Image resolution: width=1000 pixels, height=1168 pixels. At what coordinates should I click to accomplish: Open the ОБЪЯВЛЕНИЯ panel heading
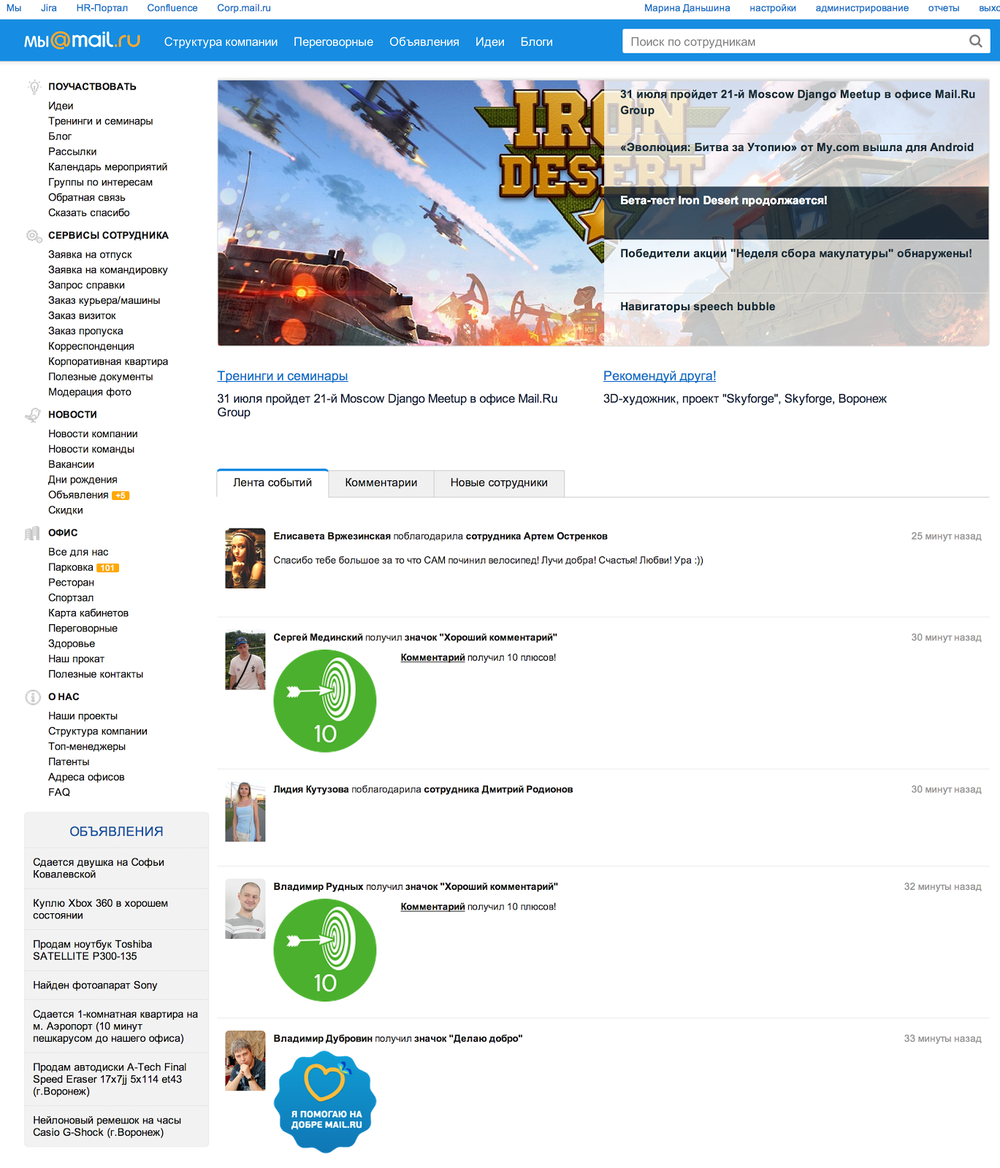pos(116,831)
